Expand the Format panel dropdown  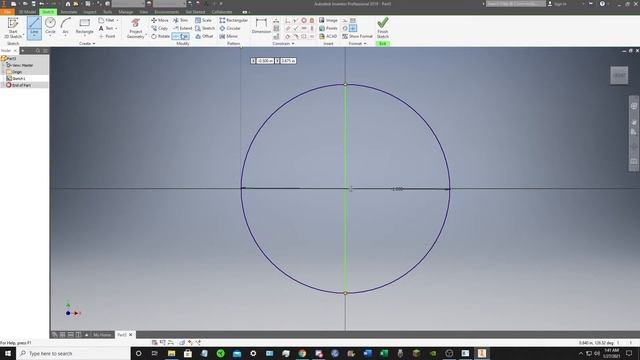point(357,43)
